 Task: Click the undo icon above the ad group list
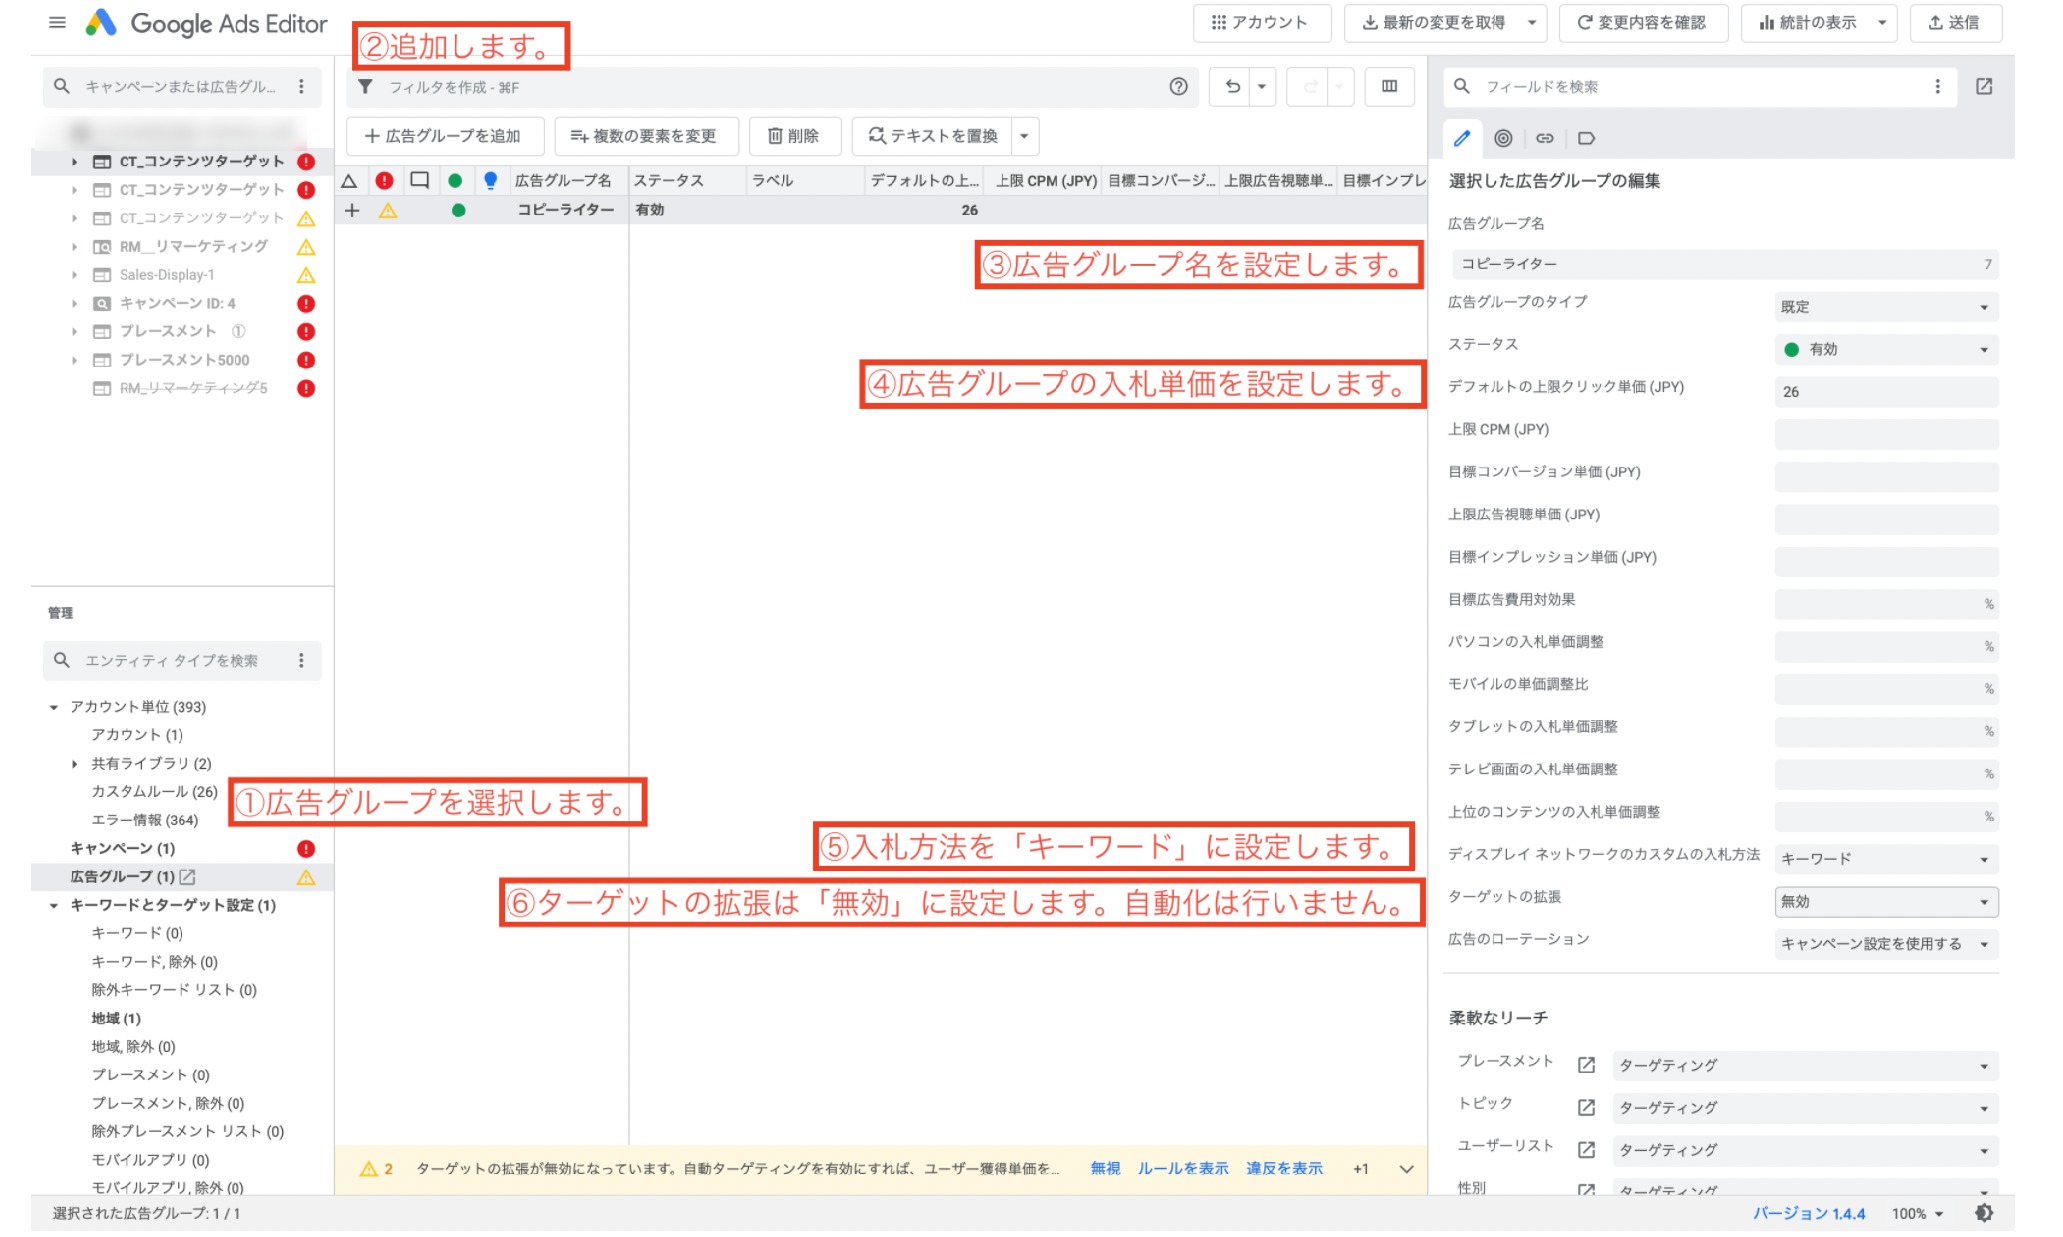pos(1233,87)
